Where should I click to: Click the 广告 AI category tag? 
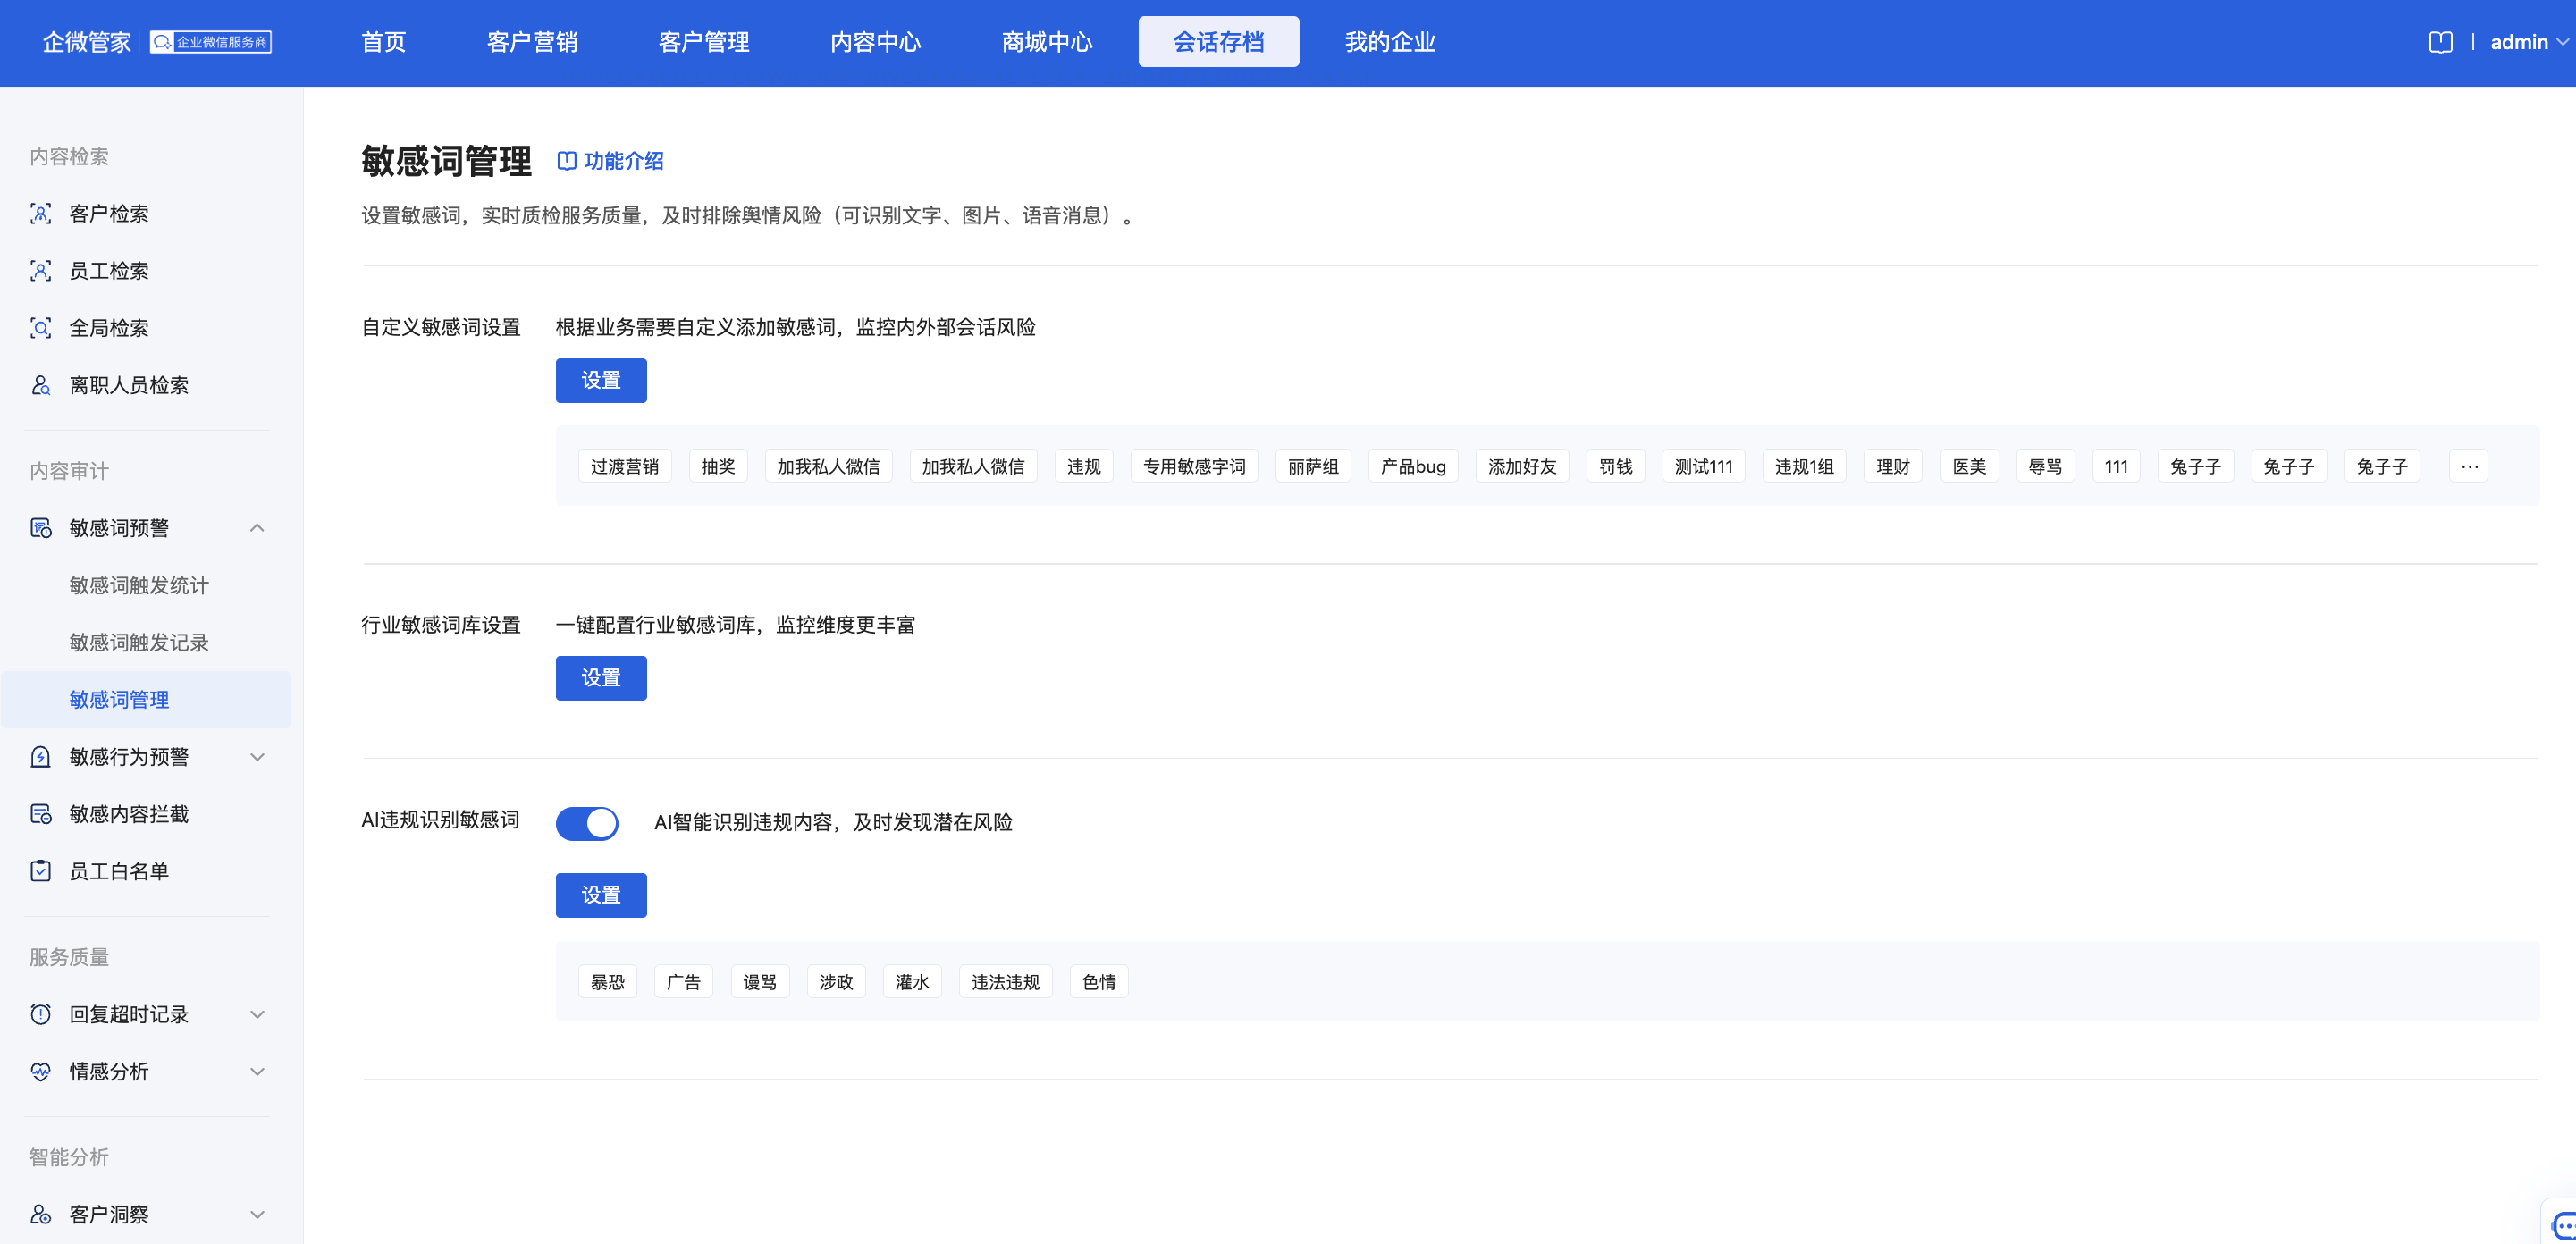(684, 982)
